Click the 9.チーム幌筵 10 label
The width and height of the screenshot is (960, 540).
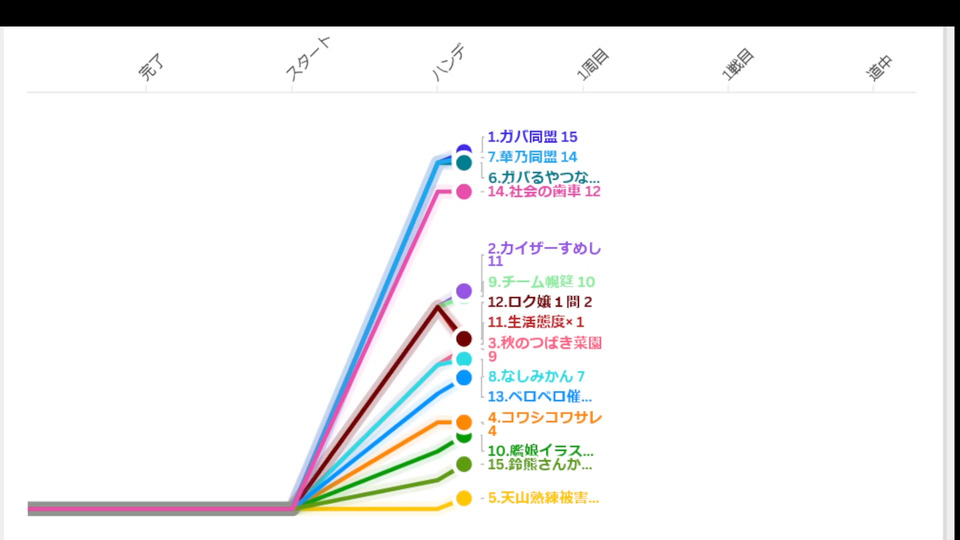tap(541, 282)
